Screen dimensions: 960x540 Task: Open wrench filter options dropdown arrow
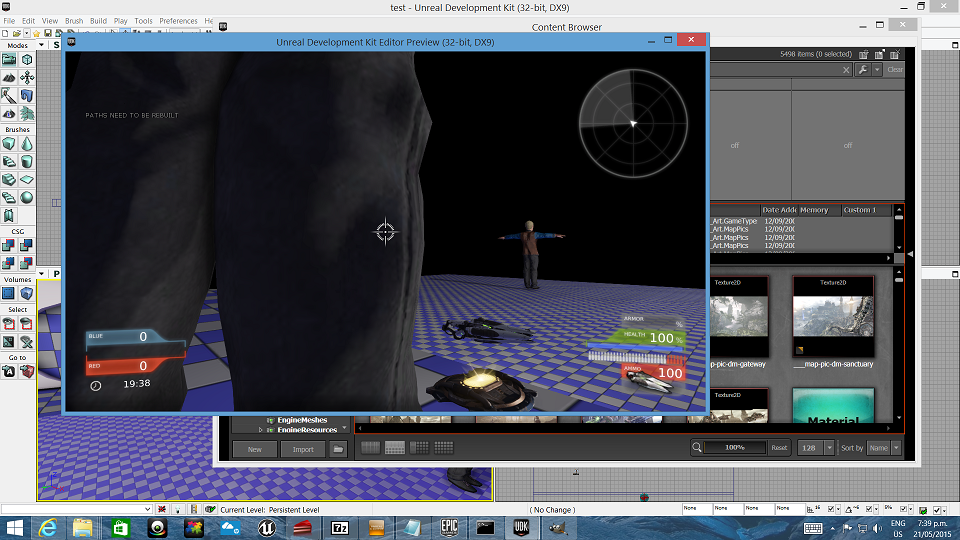click(x=877, y=70)
